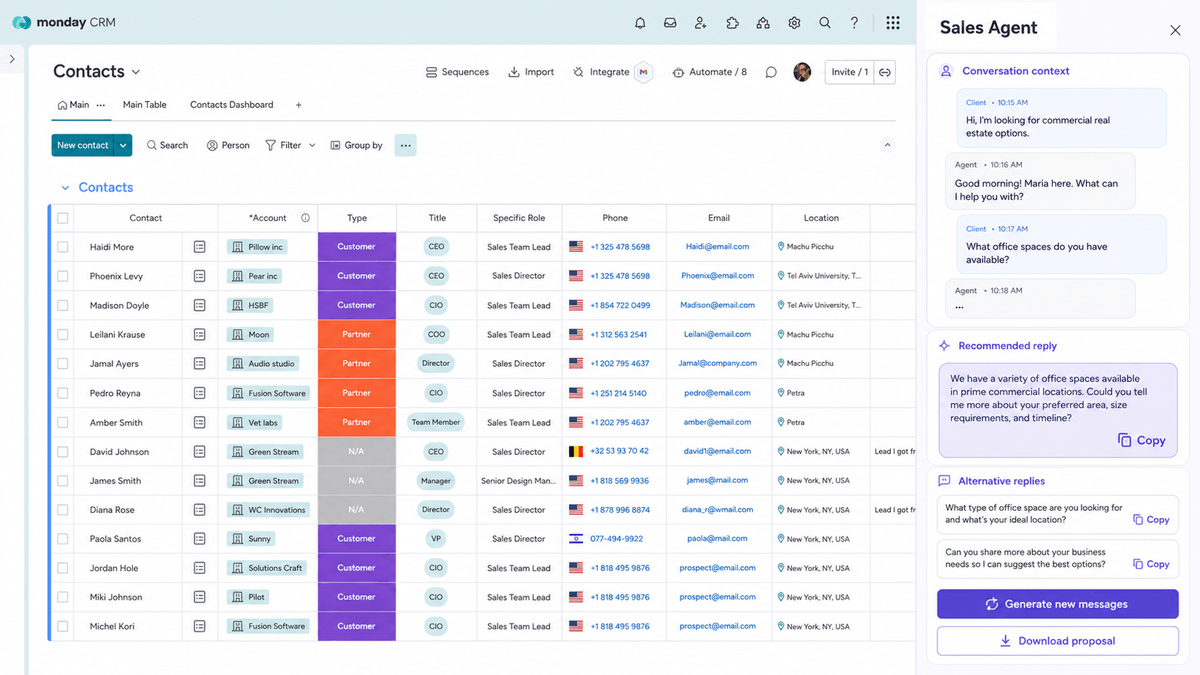Open the inbox icon in top bar

tap(670, 22)
